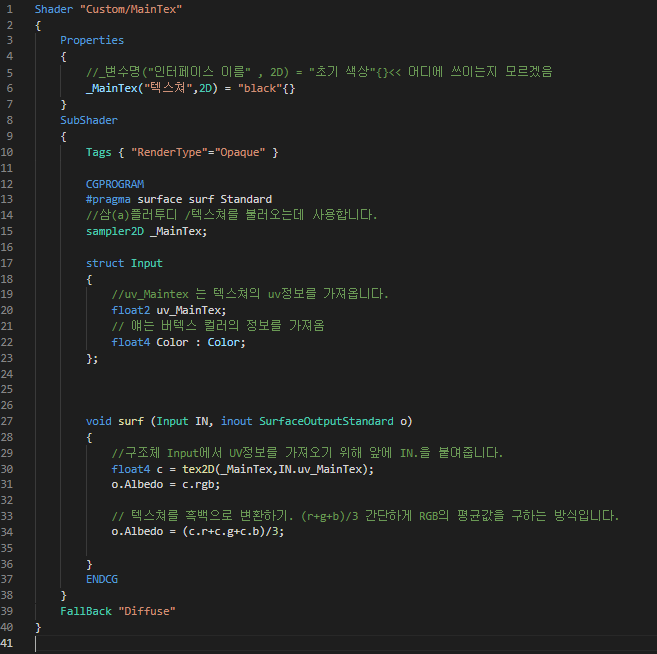Screen dimensions: 657x654
Task: Click the closing brace on line 40
Action: (x=38, y=627)
